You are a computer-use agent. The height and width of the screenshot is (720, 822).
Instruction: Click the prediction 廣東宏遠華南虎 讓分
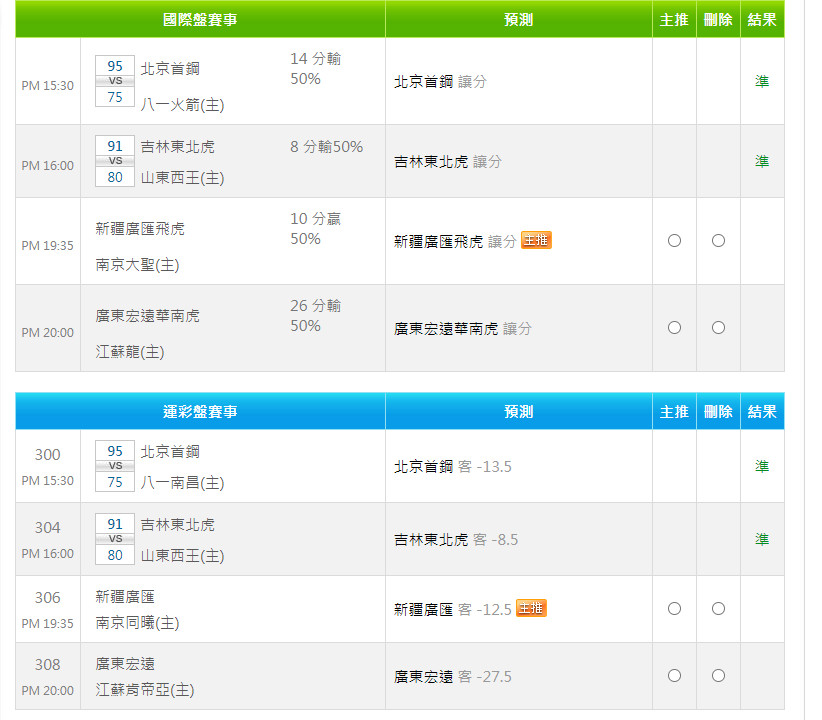463,329
